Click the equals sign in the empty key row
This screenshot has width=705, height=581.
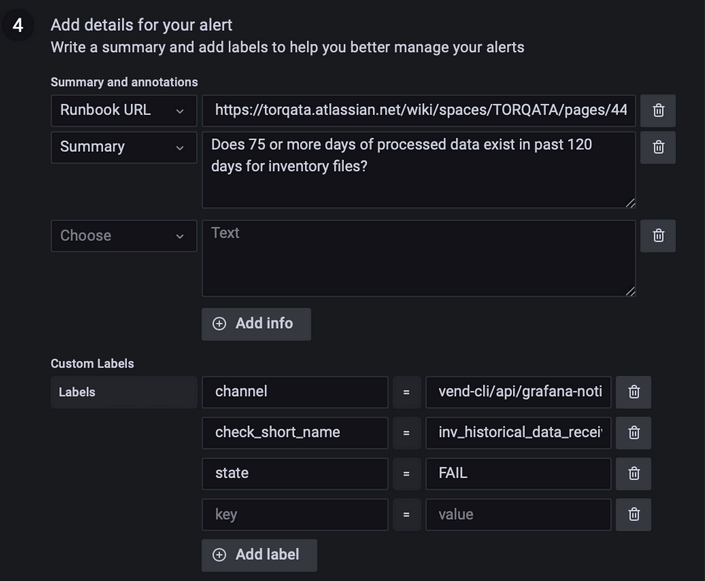tap(406, 514)
